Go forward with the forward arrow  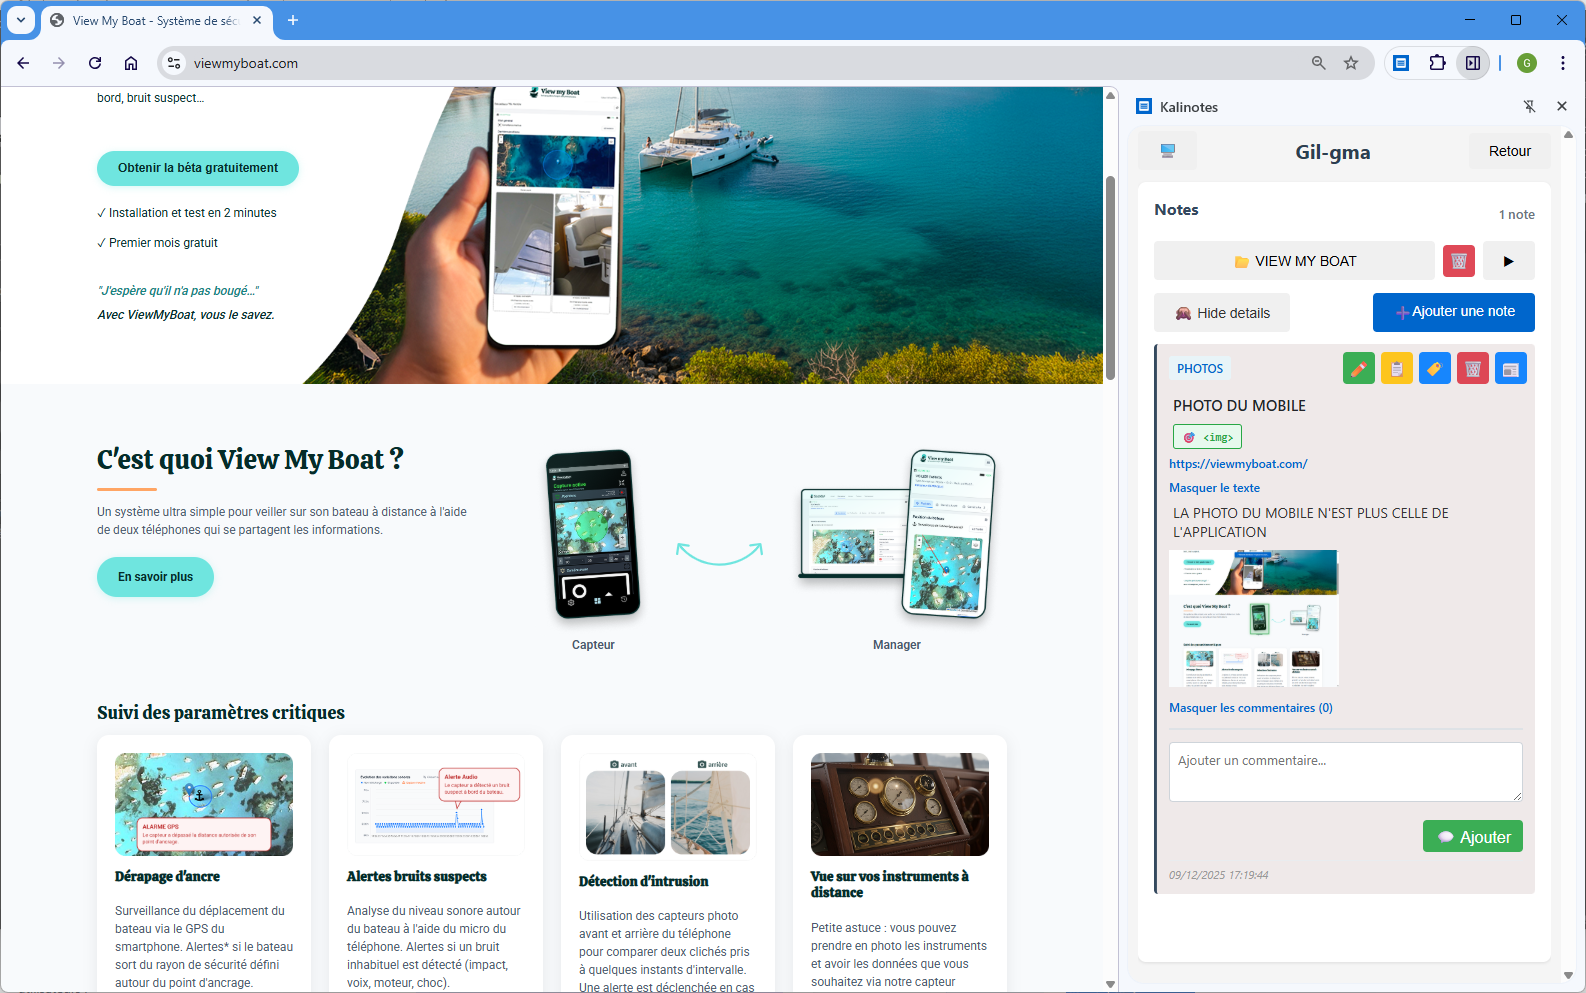[59, 63]
